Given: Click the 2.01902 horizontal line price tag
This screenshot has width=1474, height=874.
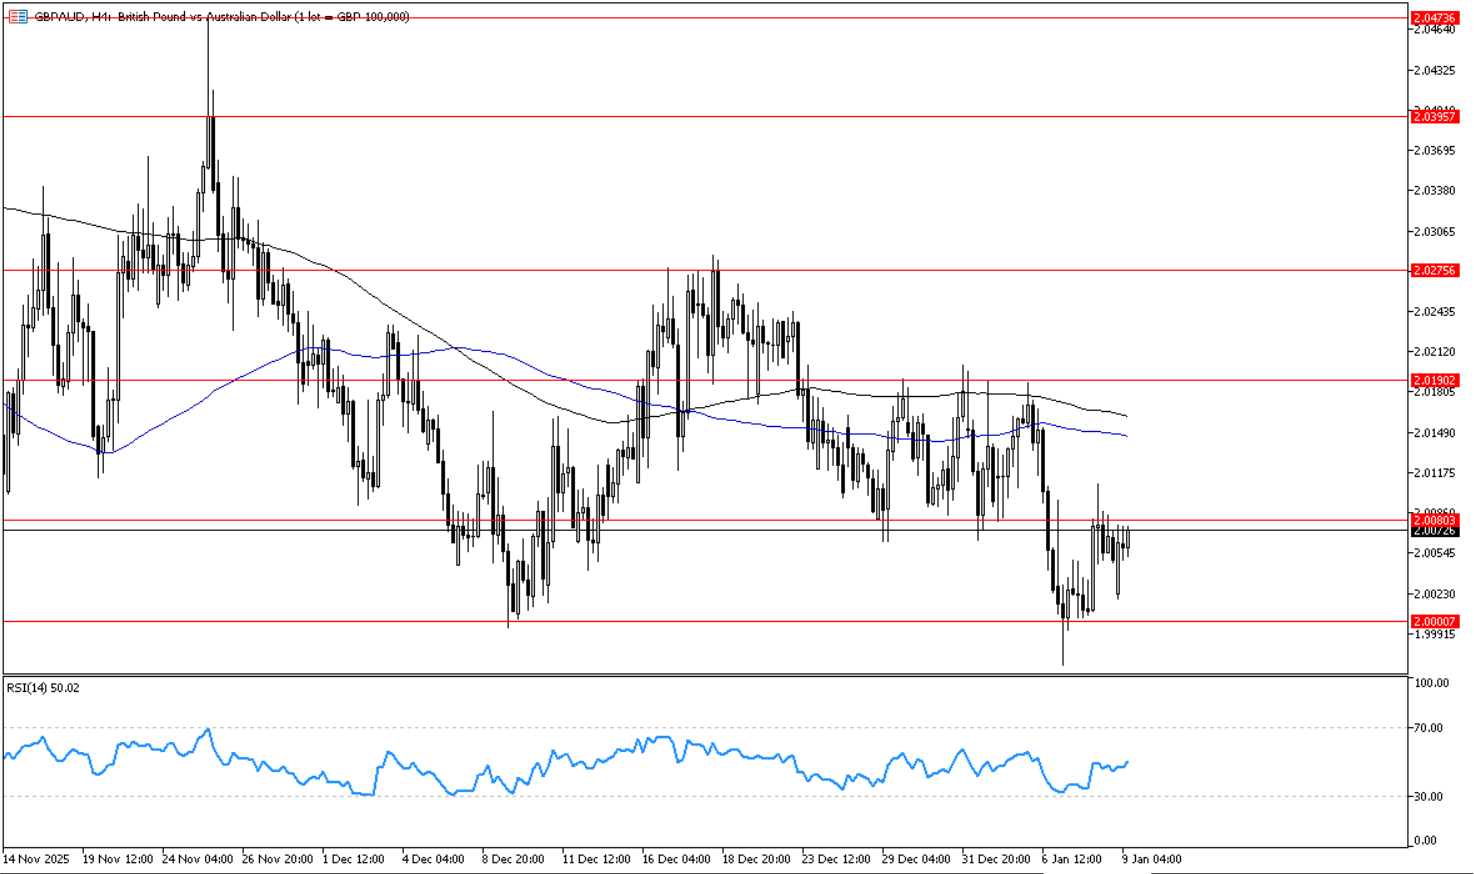Looking at the screenshot, I should click(1435, 381).
